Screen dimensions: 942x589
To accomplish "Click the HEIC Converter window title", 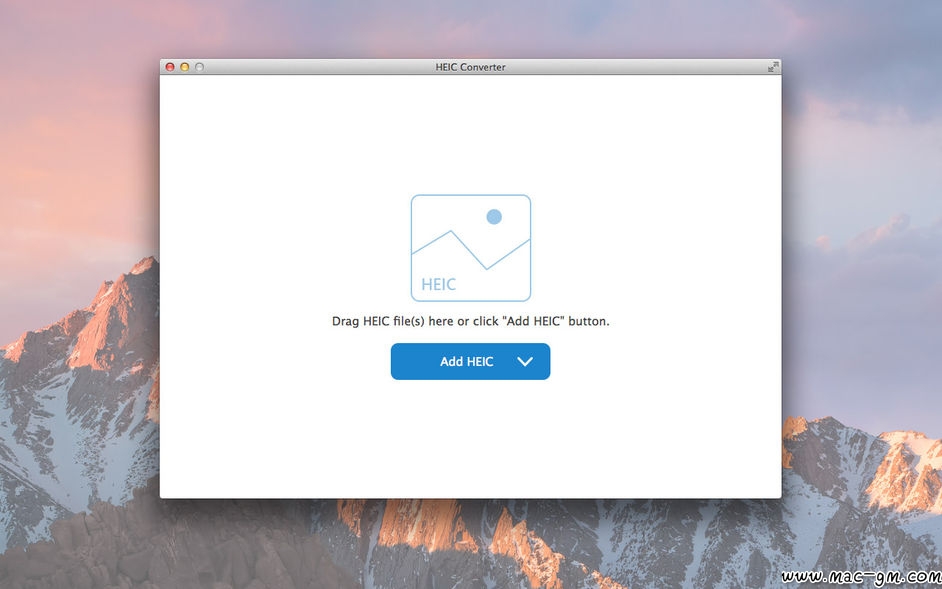I will tap(470, 67).
